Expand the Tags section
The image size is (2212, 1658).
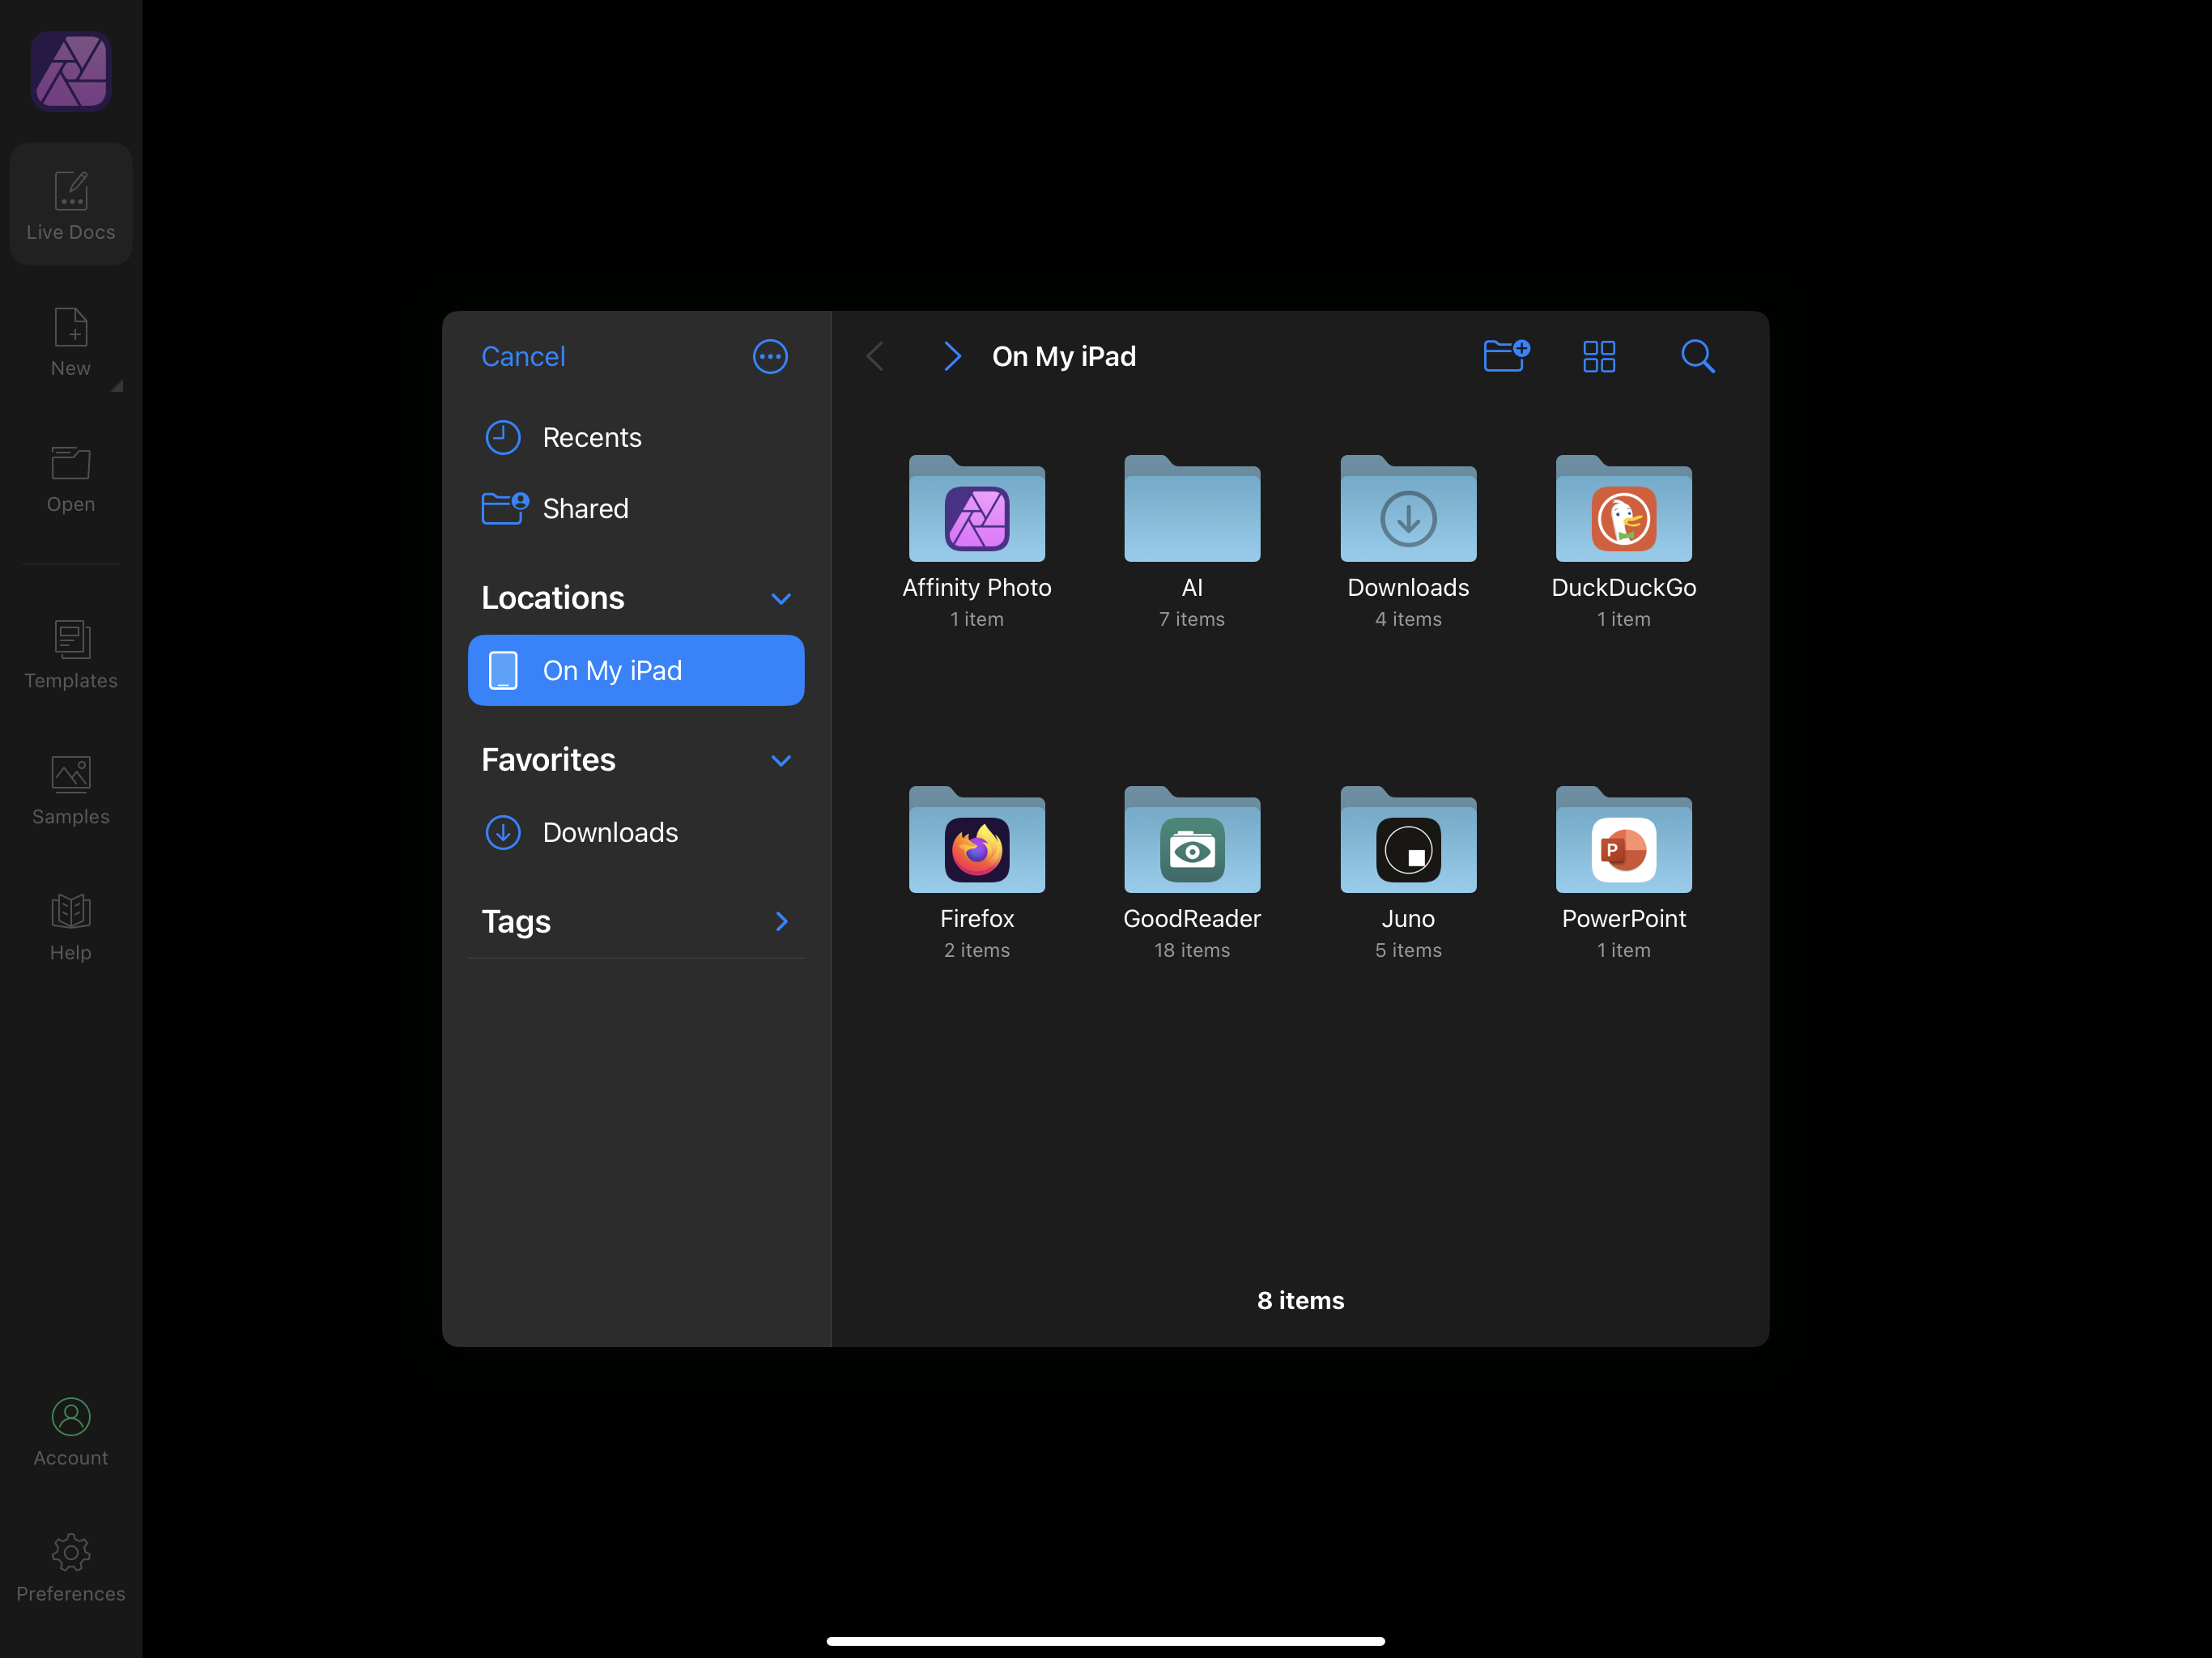point(781,921)
